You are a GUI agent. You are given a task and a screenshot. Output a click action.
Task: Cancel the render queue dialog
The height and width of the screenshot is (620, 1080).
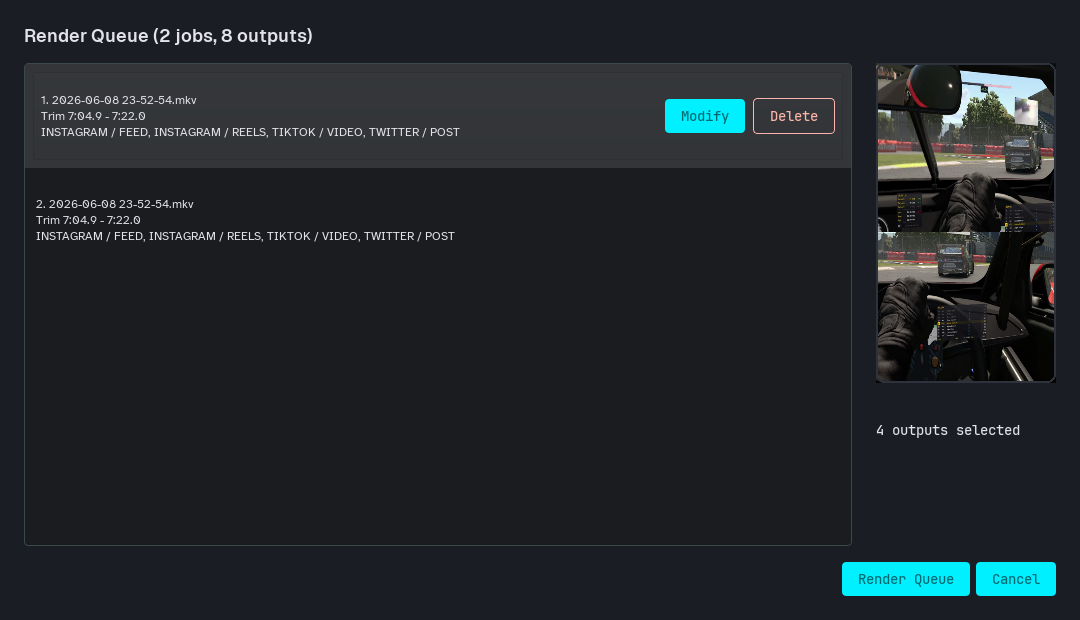pos(1016,579)
